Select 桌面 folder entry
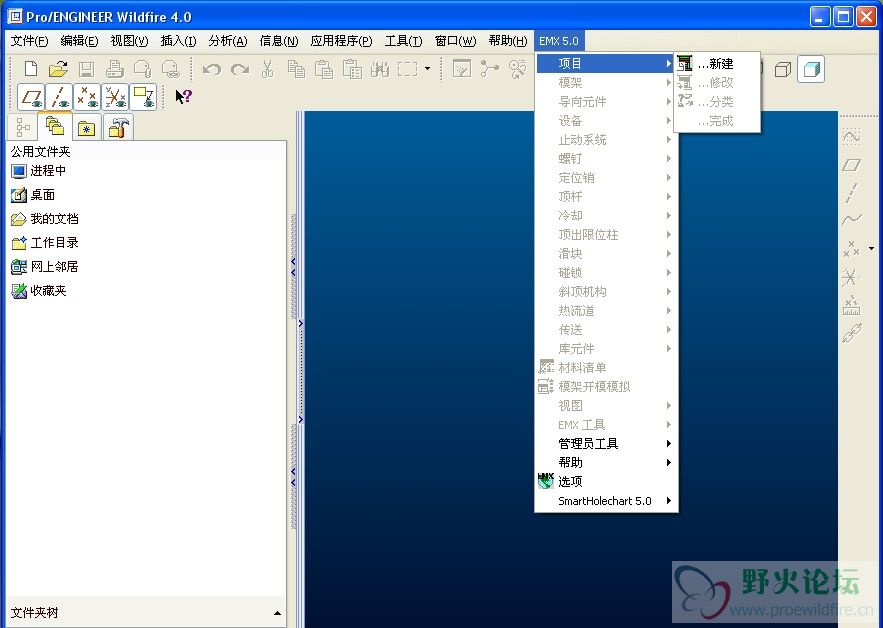This screenshot has height=628, width=883. [33, 195]
